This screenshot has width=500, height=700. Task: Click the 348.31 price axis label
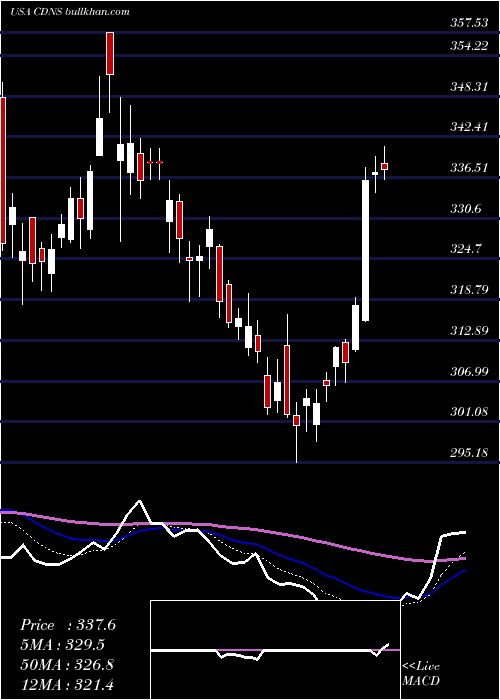click(469, 87)
